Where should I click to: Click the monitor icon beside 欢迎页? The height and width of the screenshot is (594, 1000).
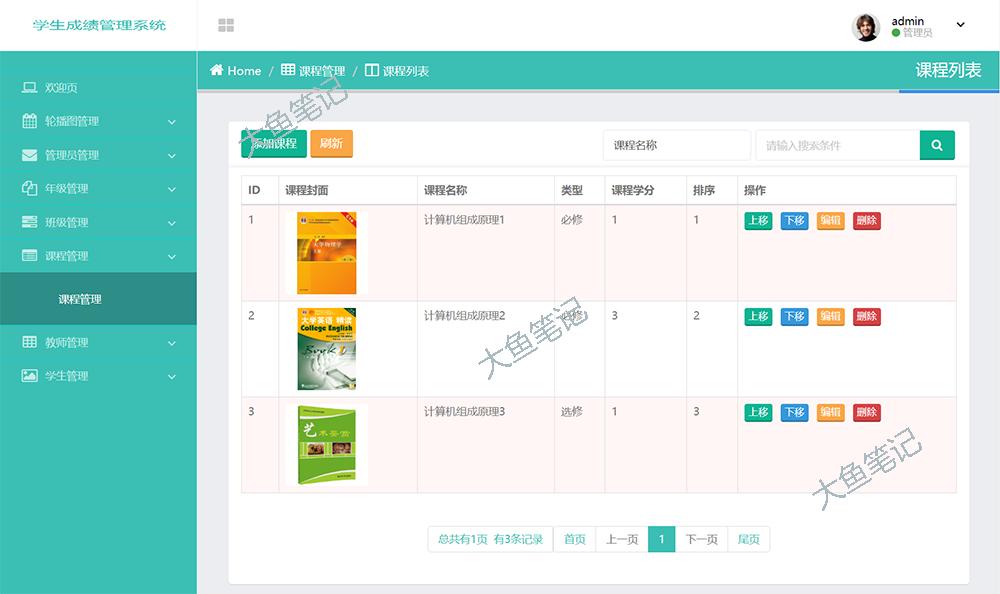tap(28, 88)
